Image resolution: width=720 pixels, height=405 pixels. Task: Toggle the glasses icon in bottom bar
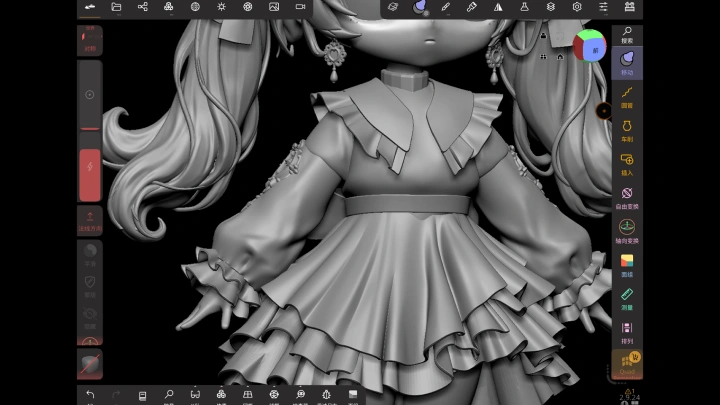click(195, 395)
